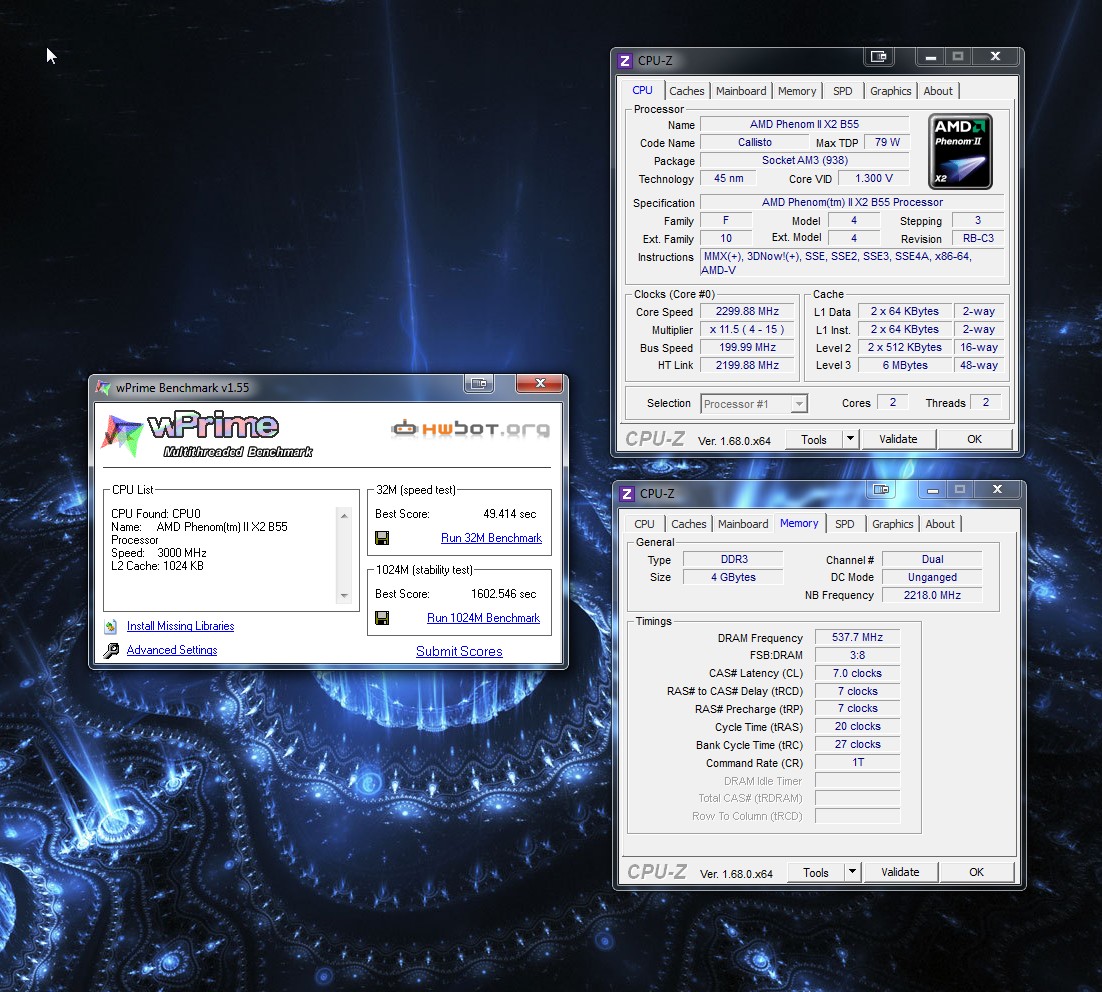The image size is (1102, 992).
Task: Click the Instructions field listing MMX, SSE
Action: click(x=853, y=264)
